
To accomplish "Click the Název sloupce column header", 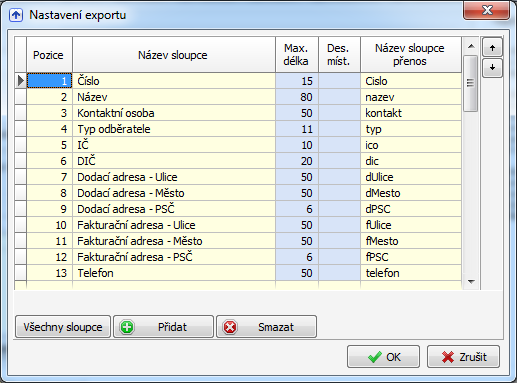I will point(174,55).
